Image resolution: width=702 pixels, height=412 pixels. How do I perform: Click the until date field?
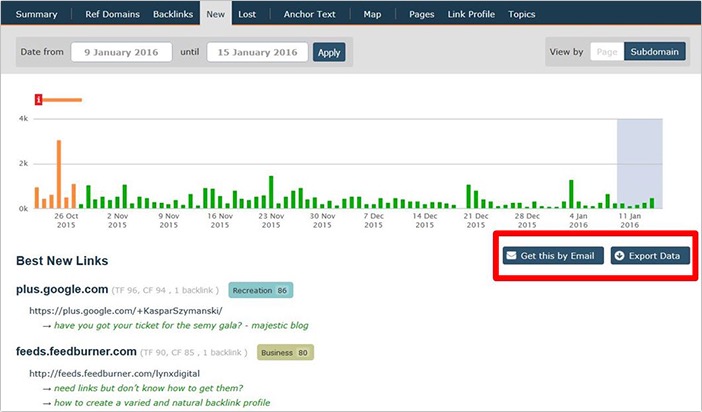pos(257,52)
